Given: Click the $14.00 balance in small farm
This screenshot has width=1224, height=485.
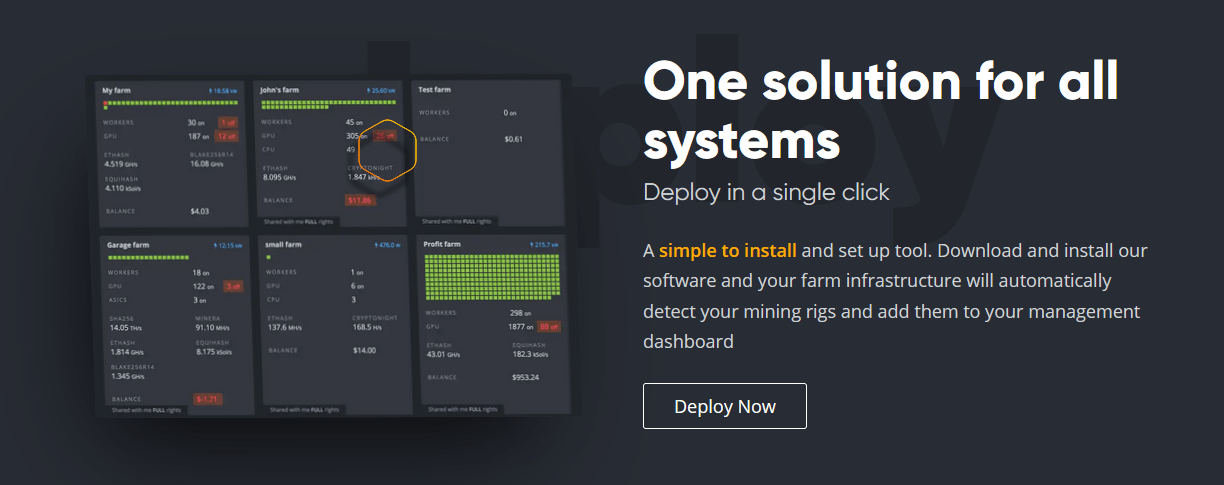Looking at the screenshot, I should click(x=364, y=350).
